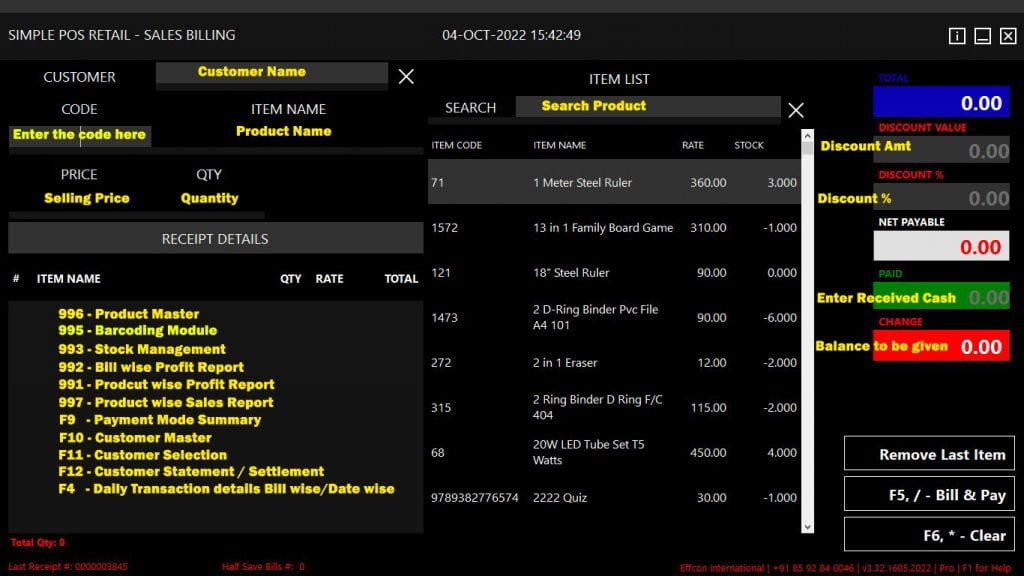Click the Remove Last Item button
The height and width of the screenshot is (576, 1024).
point(929,454)
